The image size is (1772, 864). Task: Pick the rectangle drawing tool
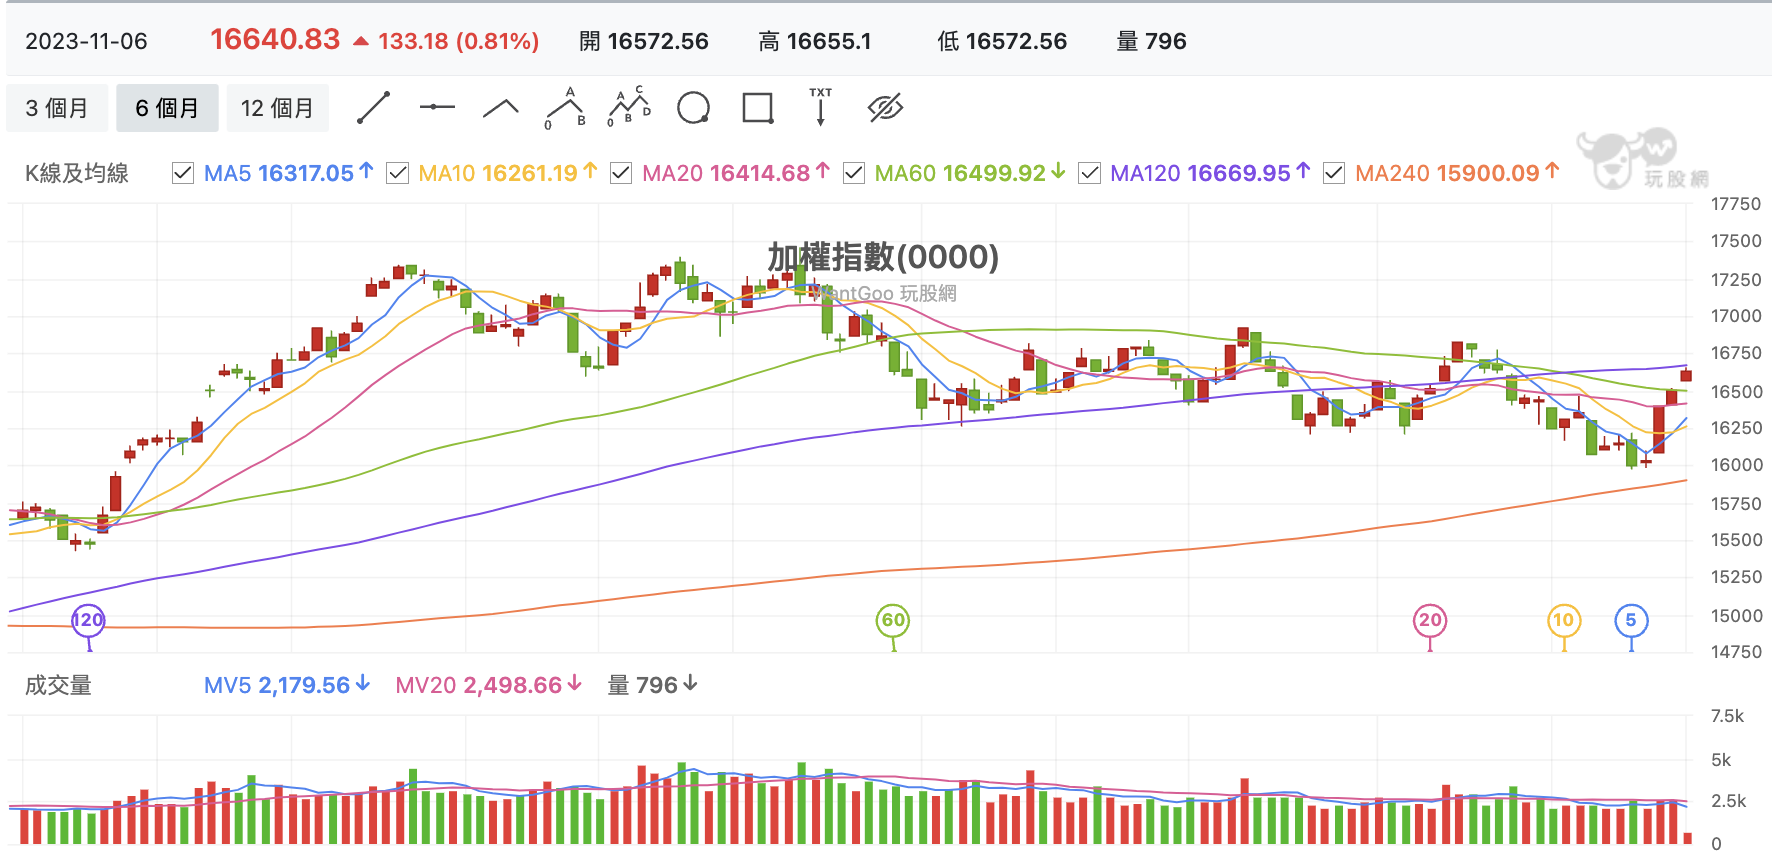[x=758, y=107]
